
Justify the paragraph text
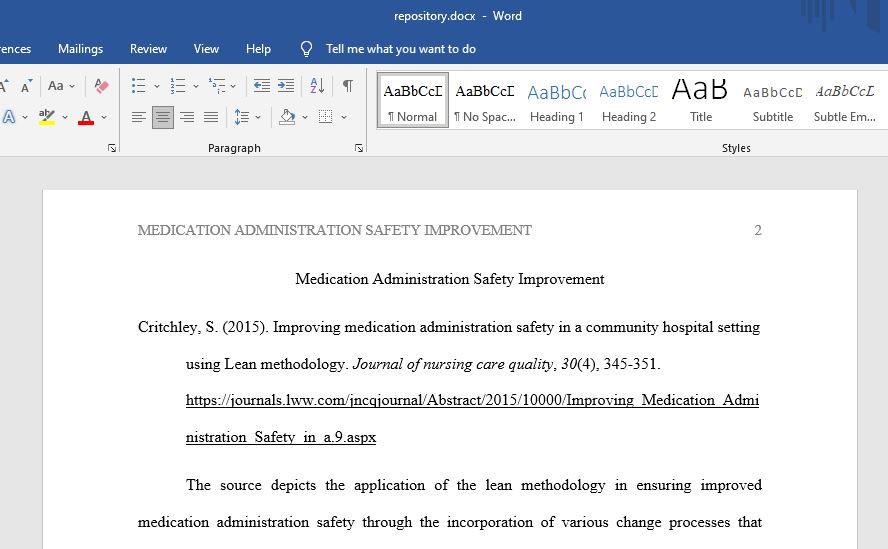point(211,117)
